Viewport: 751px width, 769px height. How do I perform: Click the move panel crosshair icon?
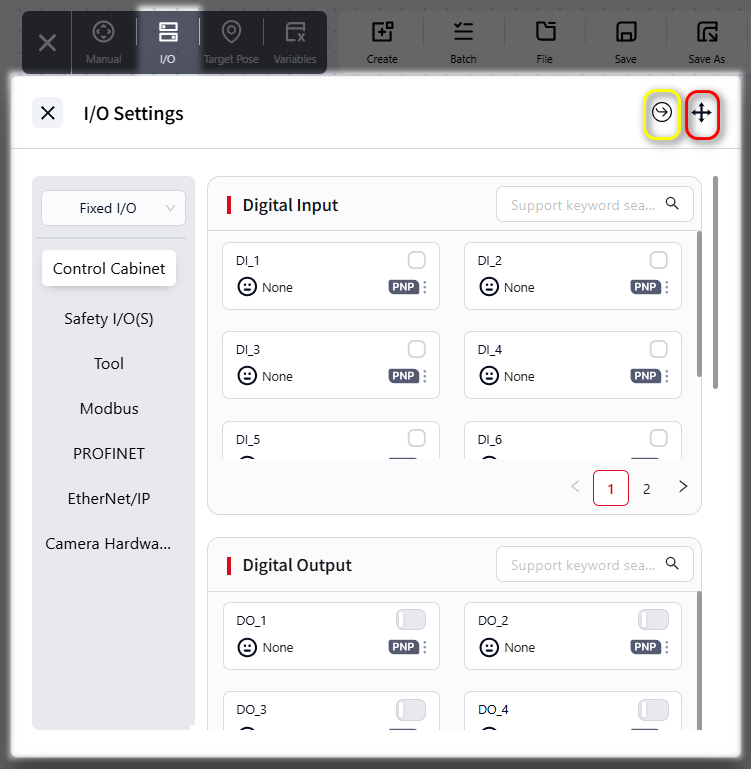[x=701, y=113]
